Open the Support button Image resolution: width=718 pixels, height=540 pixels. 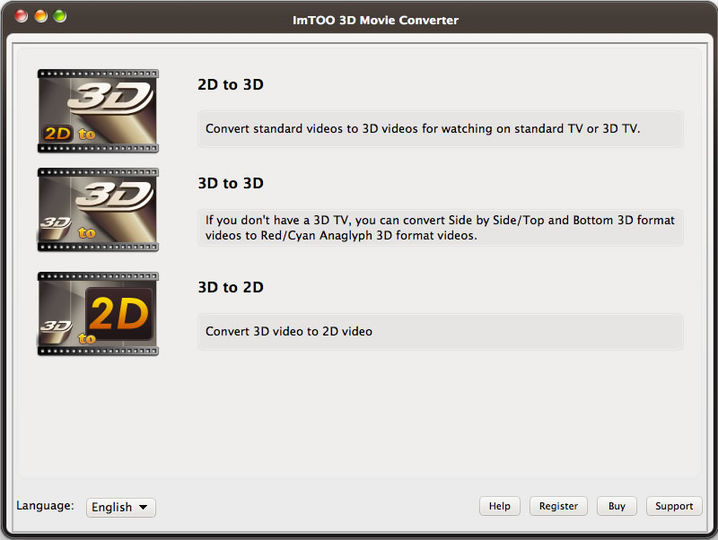point(674,506)
